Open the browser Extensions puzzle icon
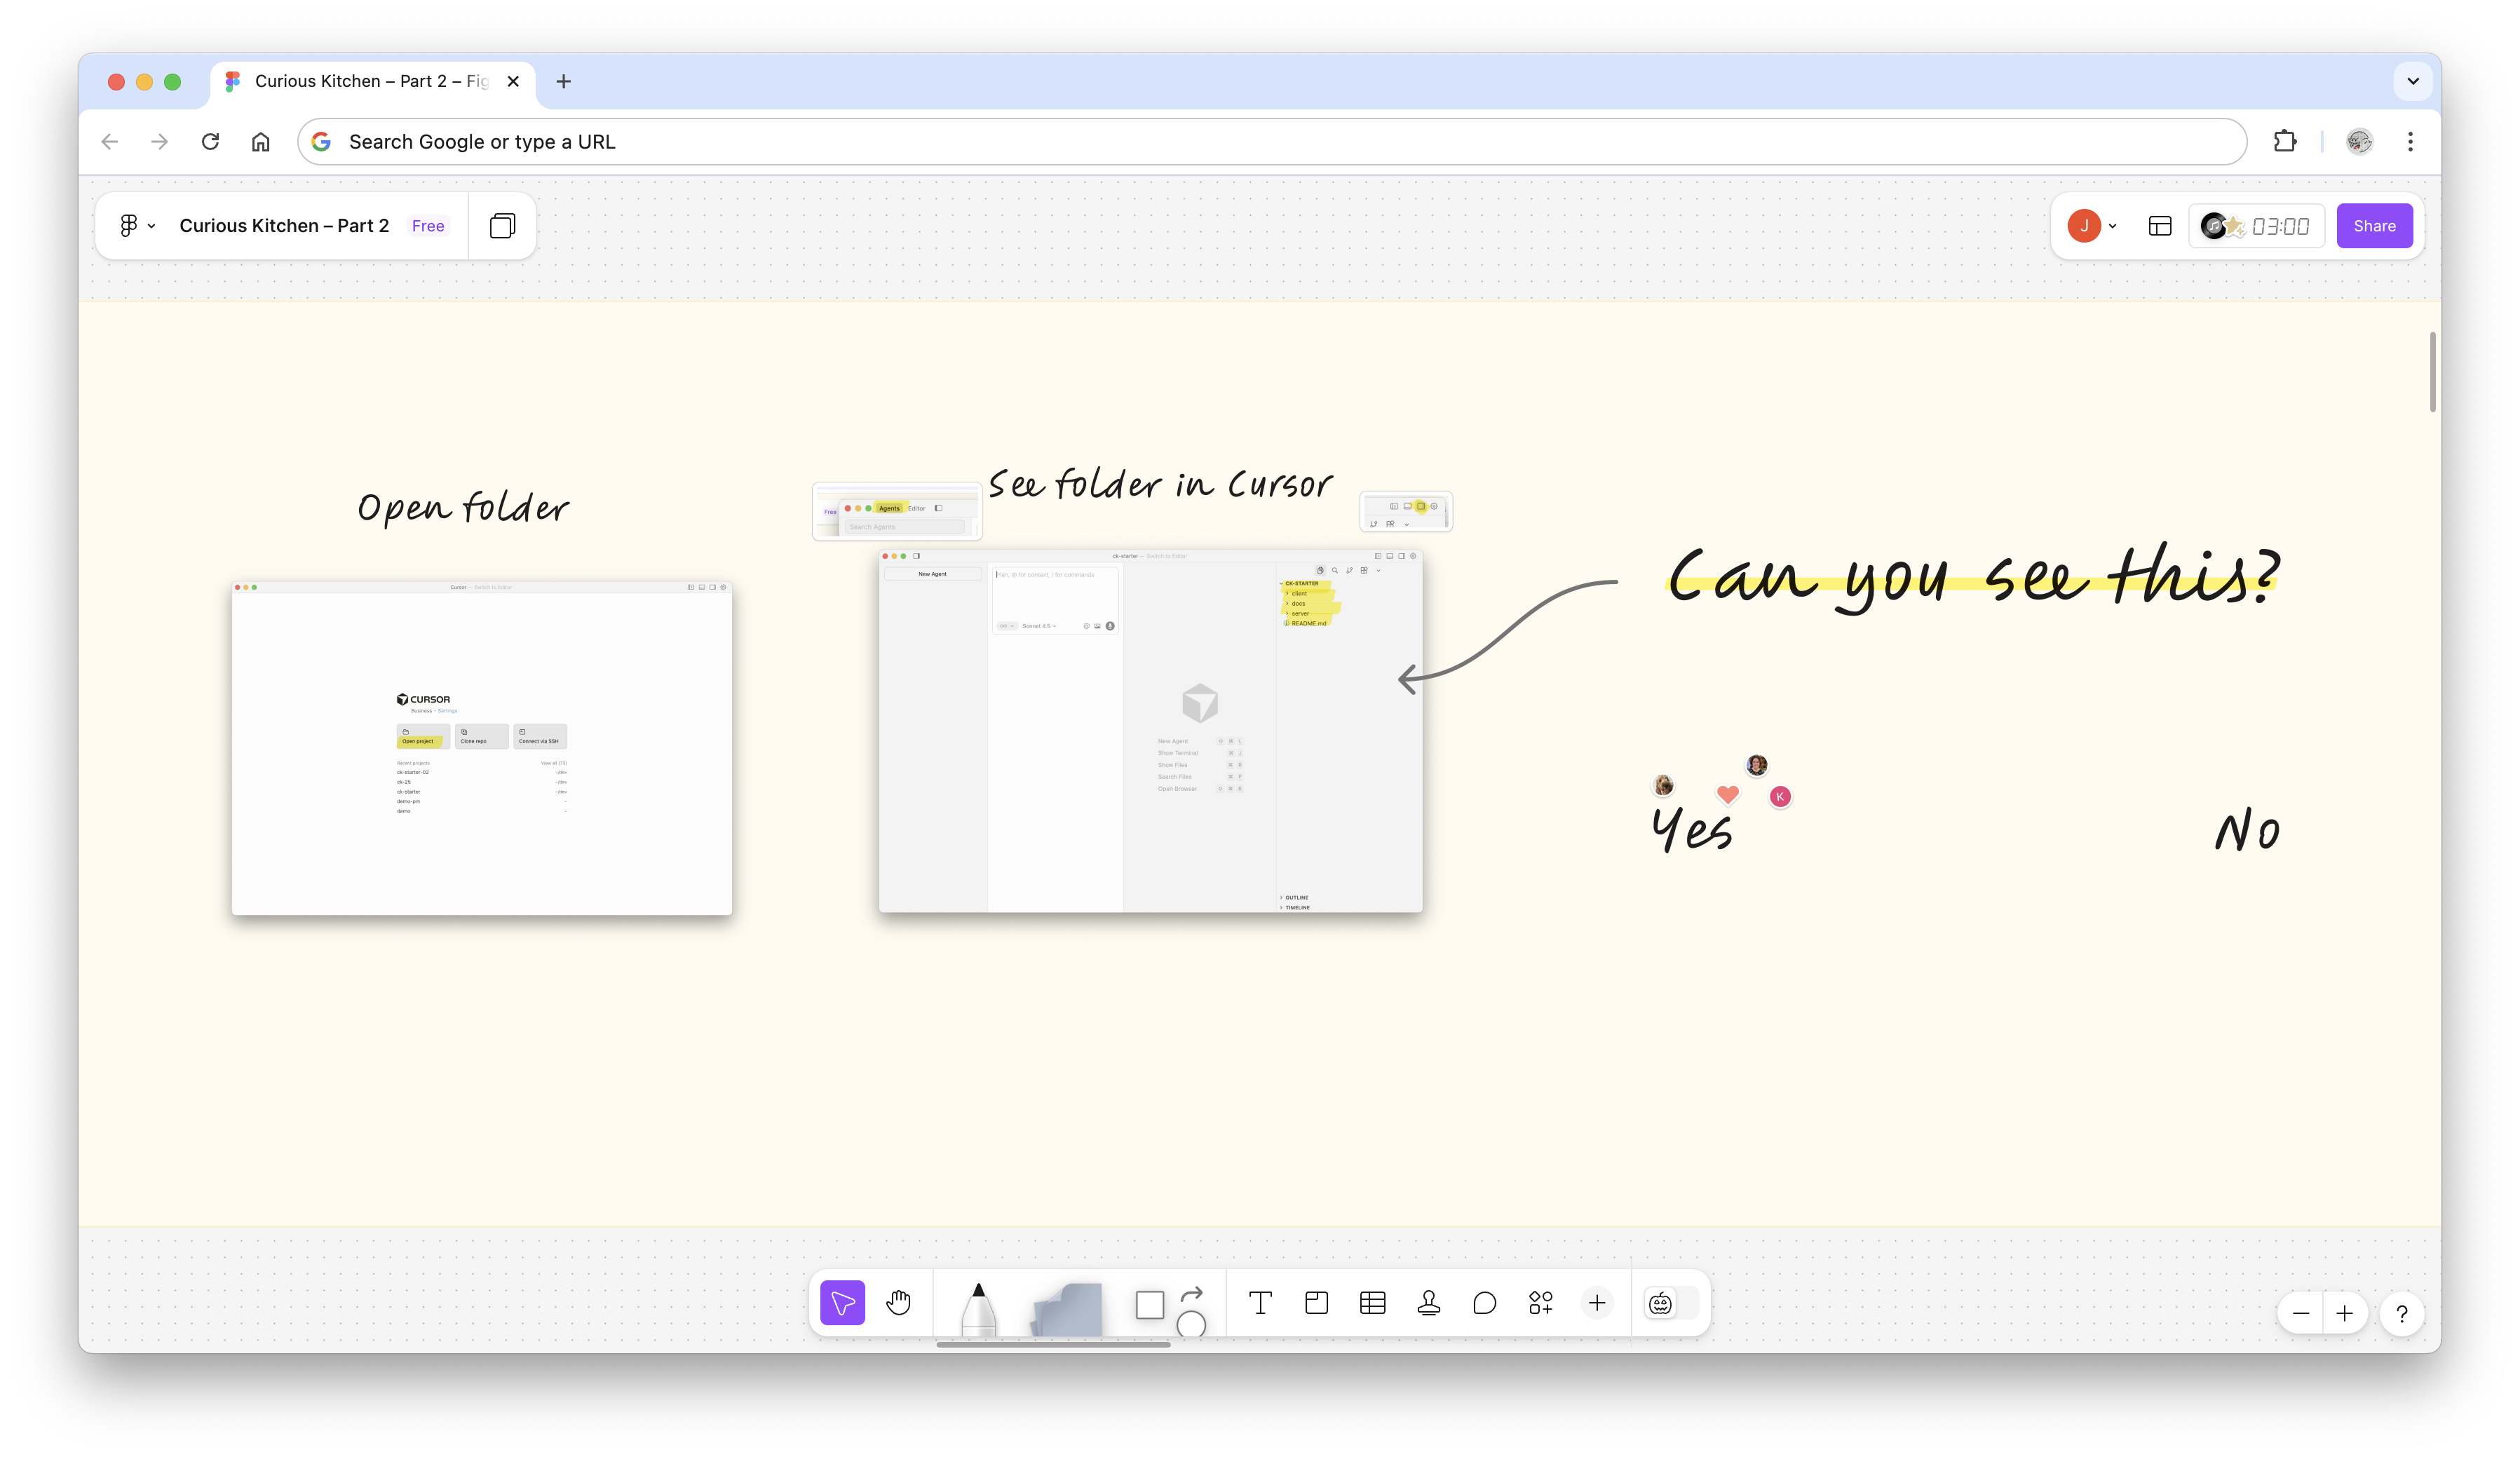The image size is (2520, 1457). 2285,141
